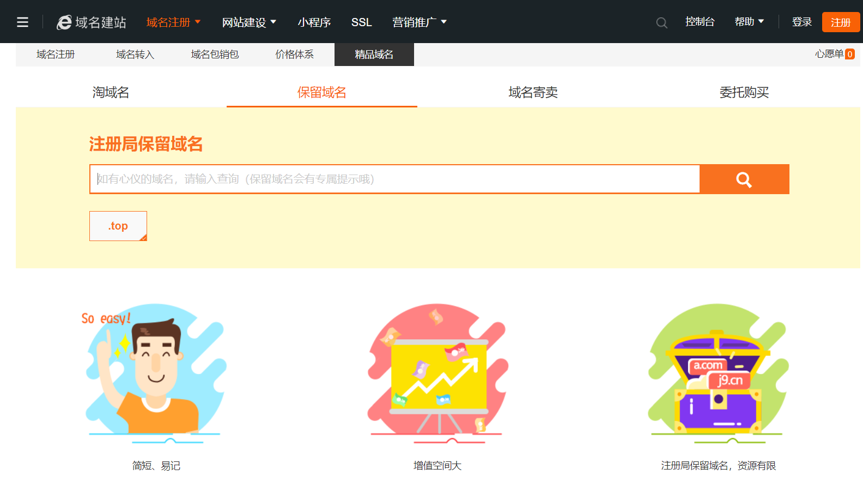Click the reserved domain search input field
The image size is (863, 499).
coord(394,179)
